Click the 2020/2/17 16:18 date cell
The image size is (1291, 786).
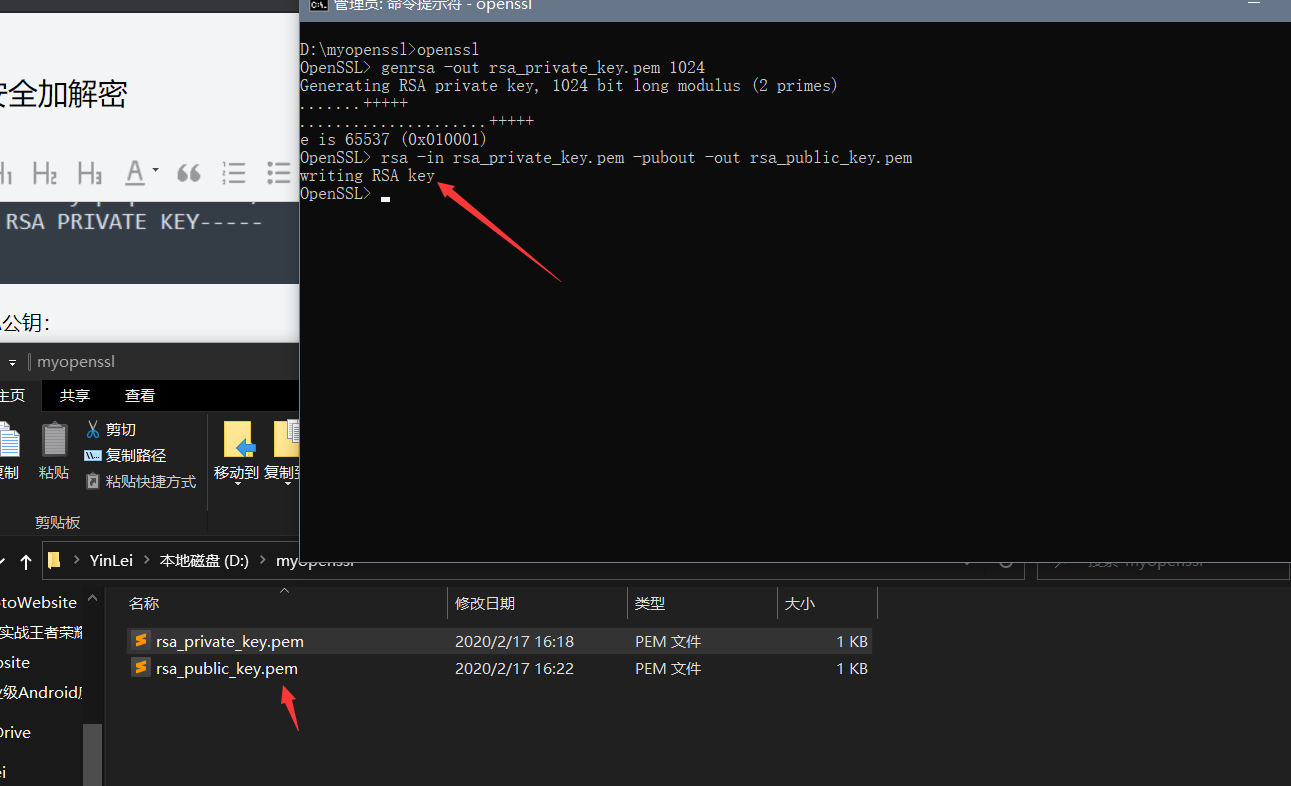(514, 641)
